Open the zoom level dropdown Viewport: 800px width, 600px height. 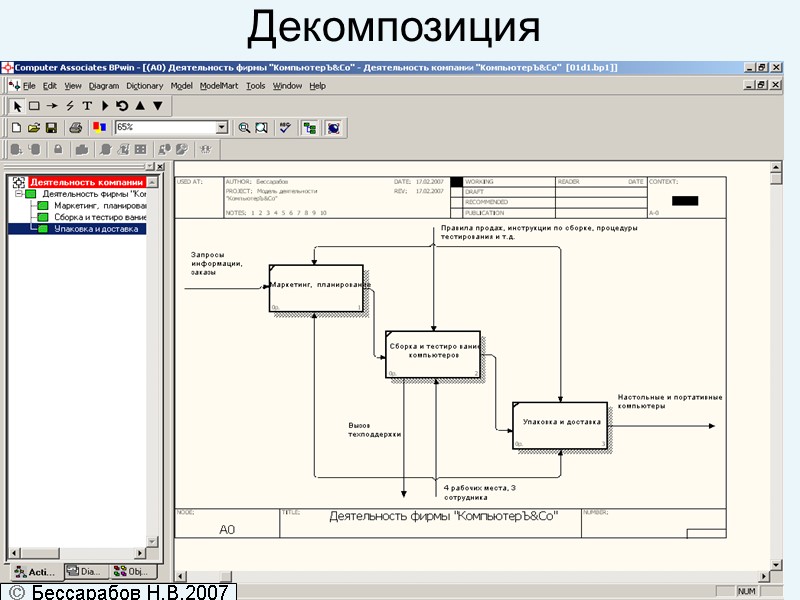point(221,127)
